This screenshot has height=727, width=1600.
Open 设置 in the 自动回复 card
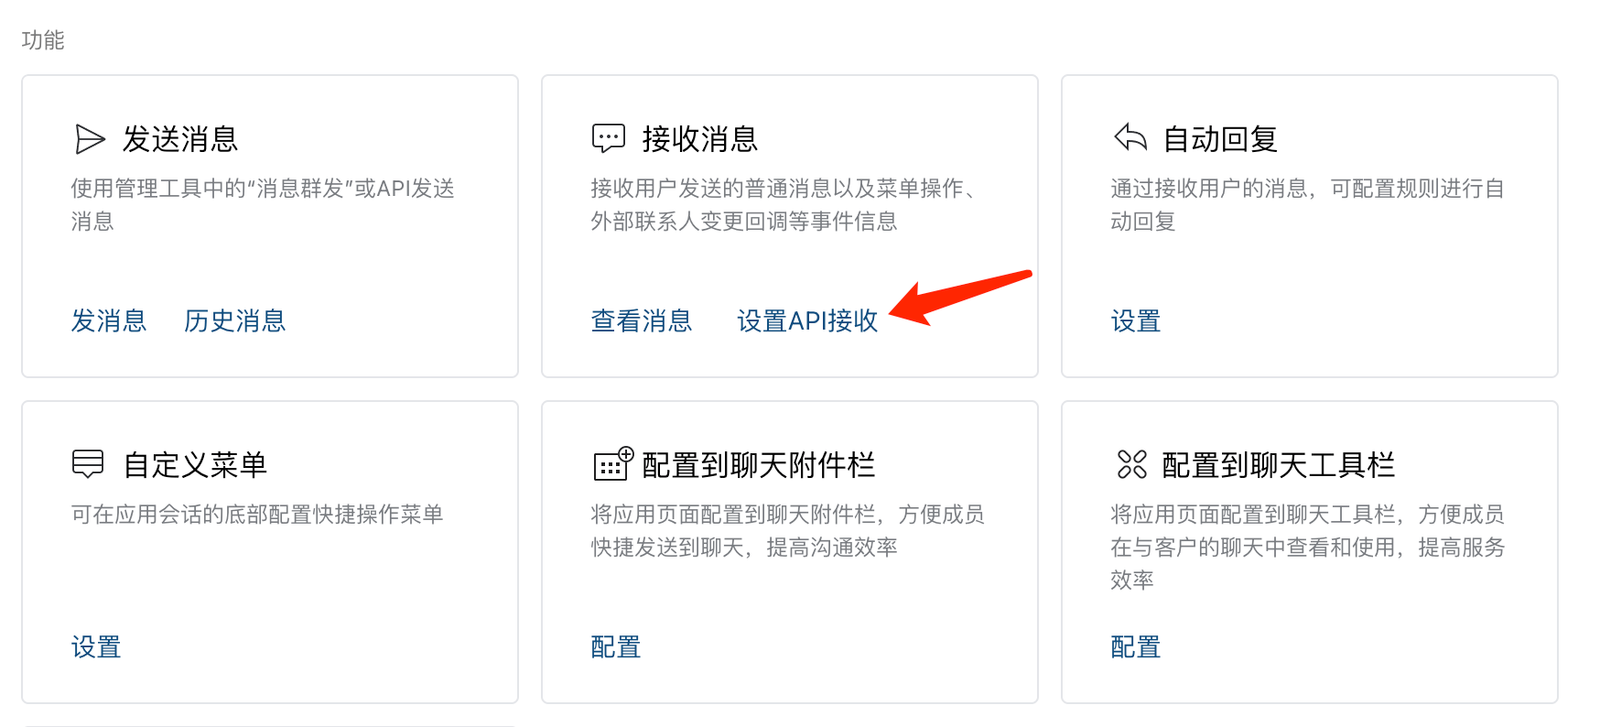tap(1135, 321)
